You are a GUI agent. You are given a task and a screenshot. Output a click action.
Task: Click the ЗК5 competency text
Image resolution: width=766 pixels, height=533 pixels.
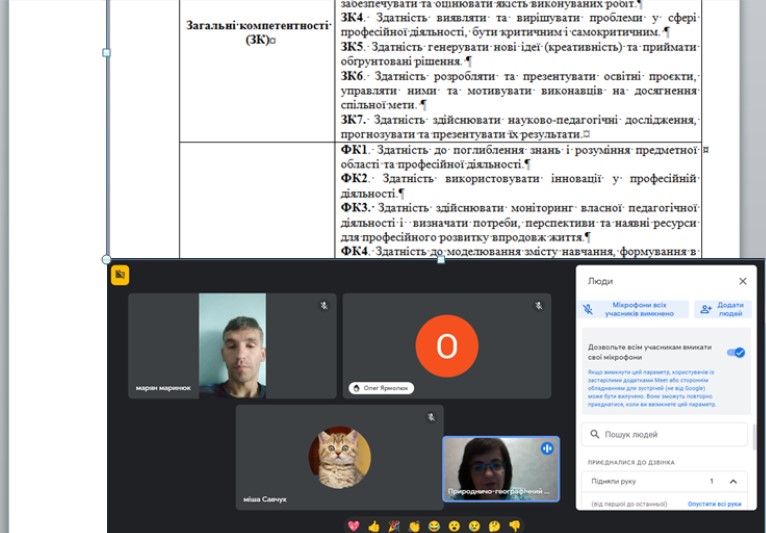(518, 54)
